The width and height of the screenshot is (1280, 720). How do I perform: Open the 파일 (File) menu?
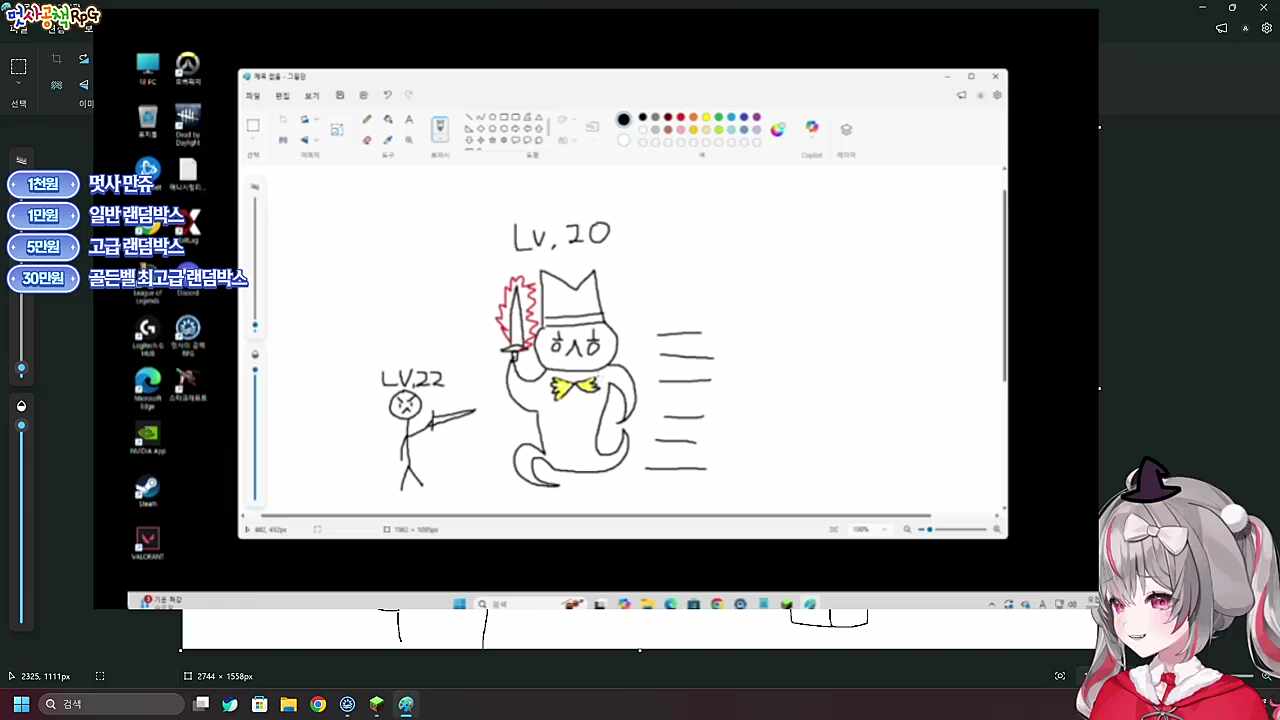(251, 94)
